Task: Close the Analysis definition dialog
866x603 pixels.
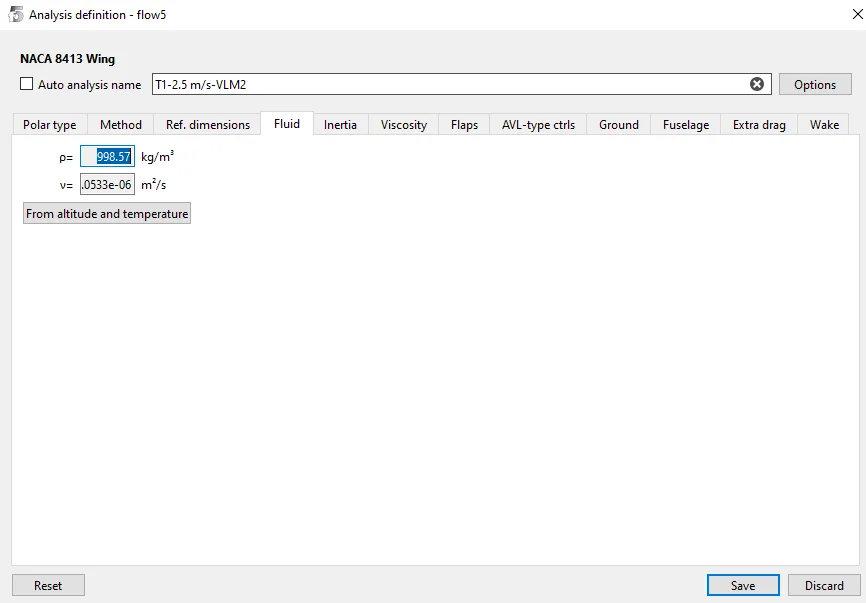Action: coord(857,14)
